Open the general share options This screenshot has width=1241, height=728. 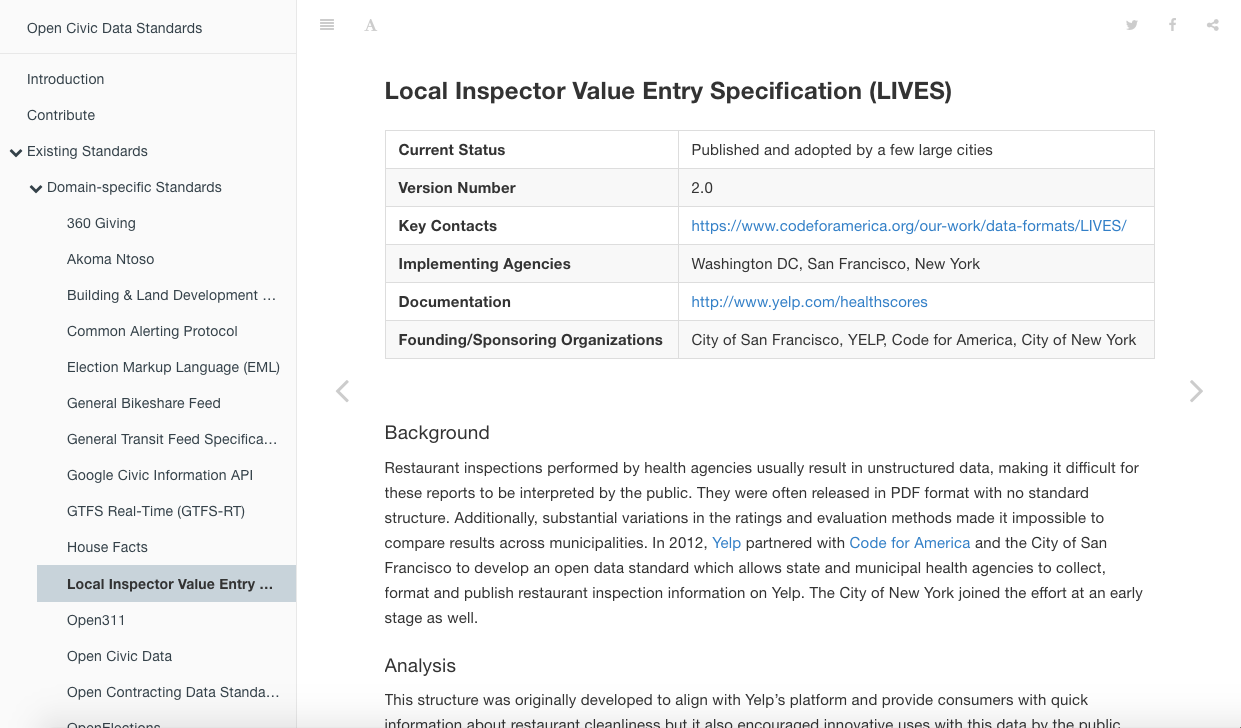(x=1213, y=24)
